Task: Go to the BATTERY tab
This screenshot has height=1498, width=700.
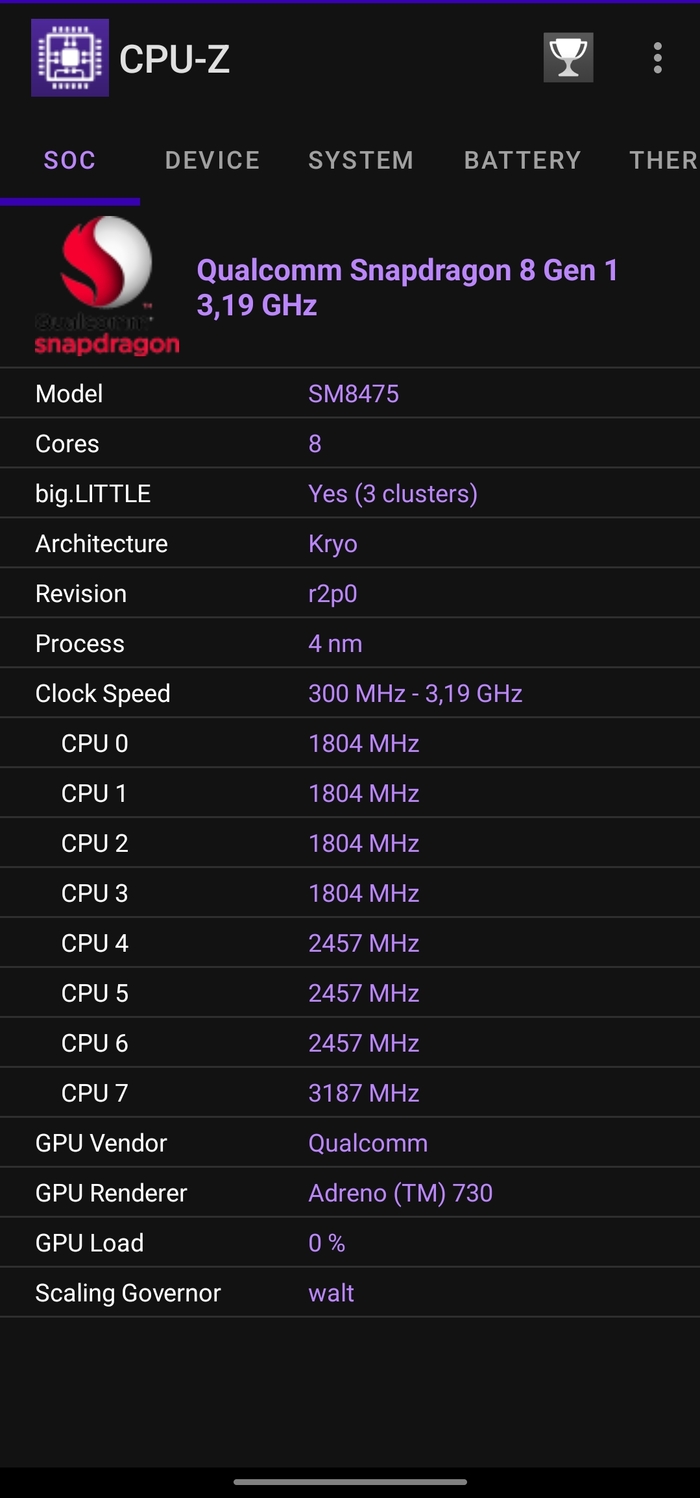Action: click(x=522, y=160)
